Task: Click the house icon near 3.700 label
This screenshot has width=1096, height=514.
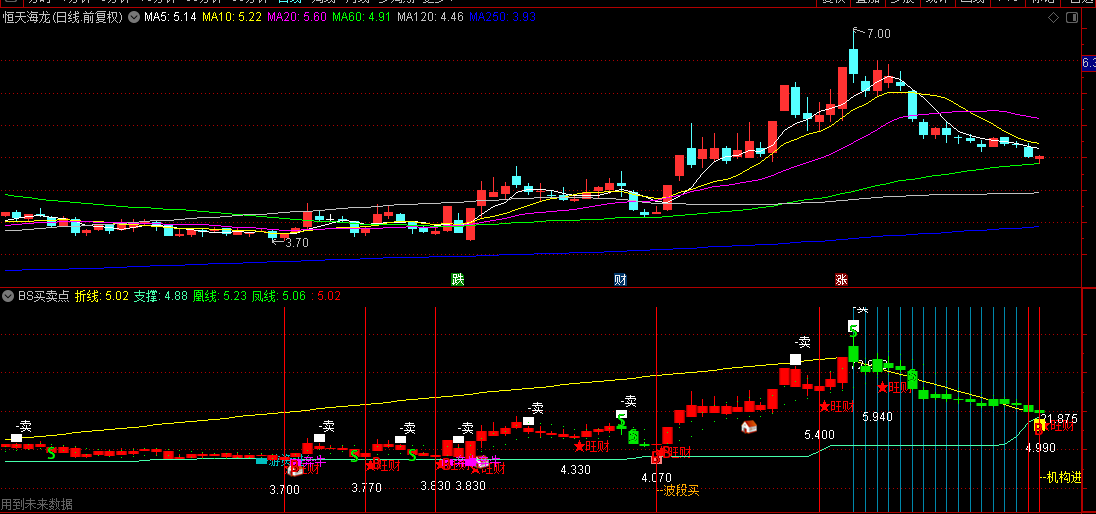Action: pyautogui.click(x=294, y=470)
